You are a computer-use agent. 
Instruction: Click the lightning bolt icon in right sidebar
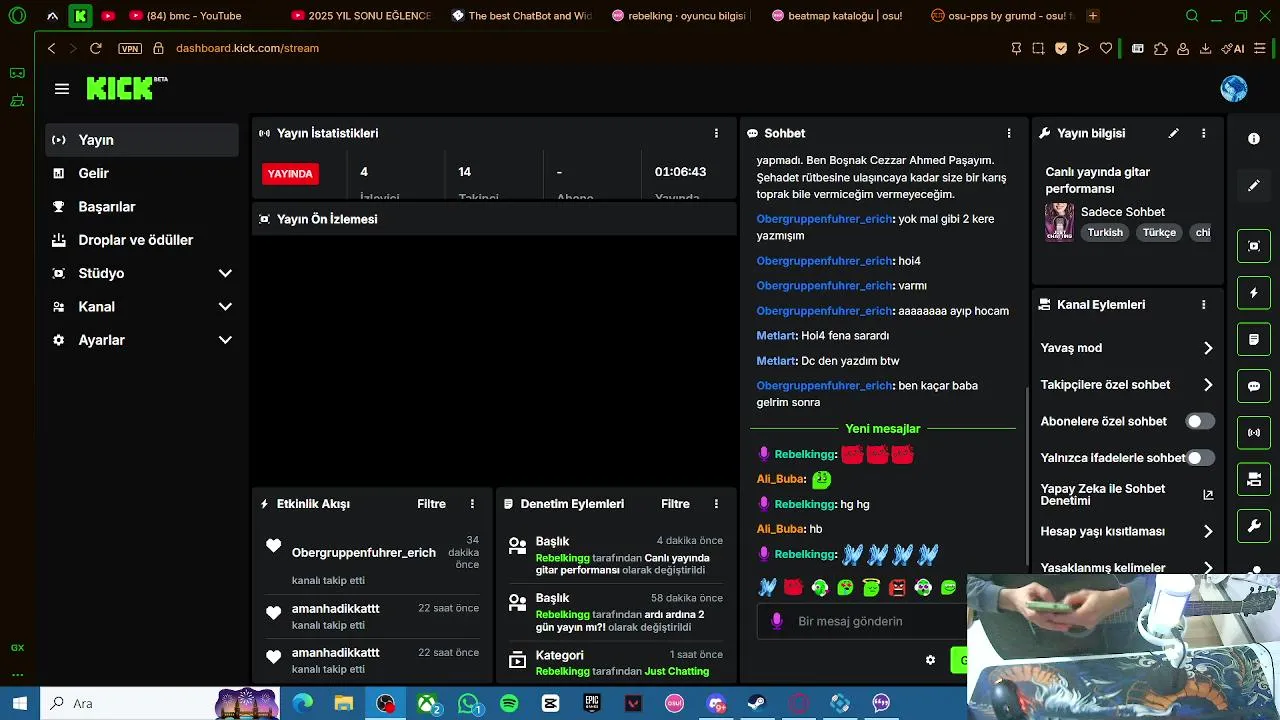point(1254,293)
